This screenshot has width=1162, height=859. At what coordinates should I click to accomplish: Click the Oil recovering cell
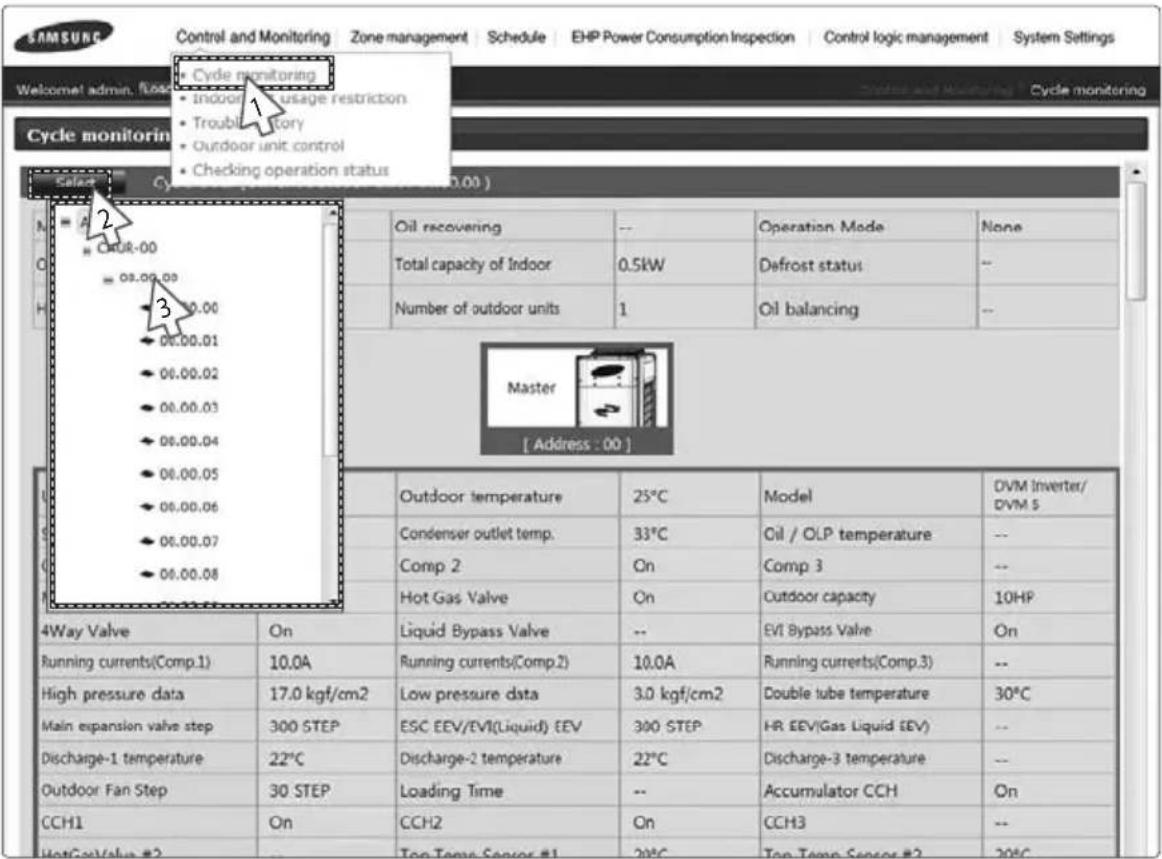(502, 227)
